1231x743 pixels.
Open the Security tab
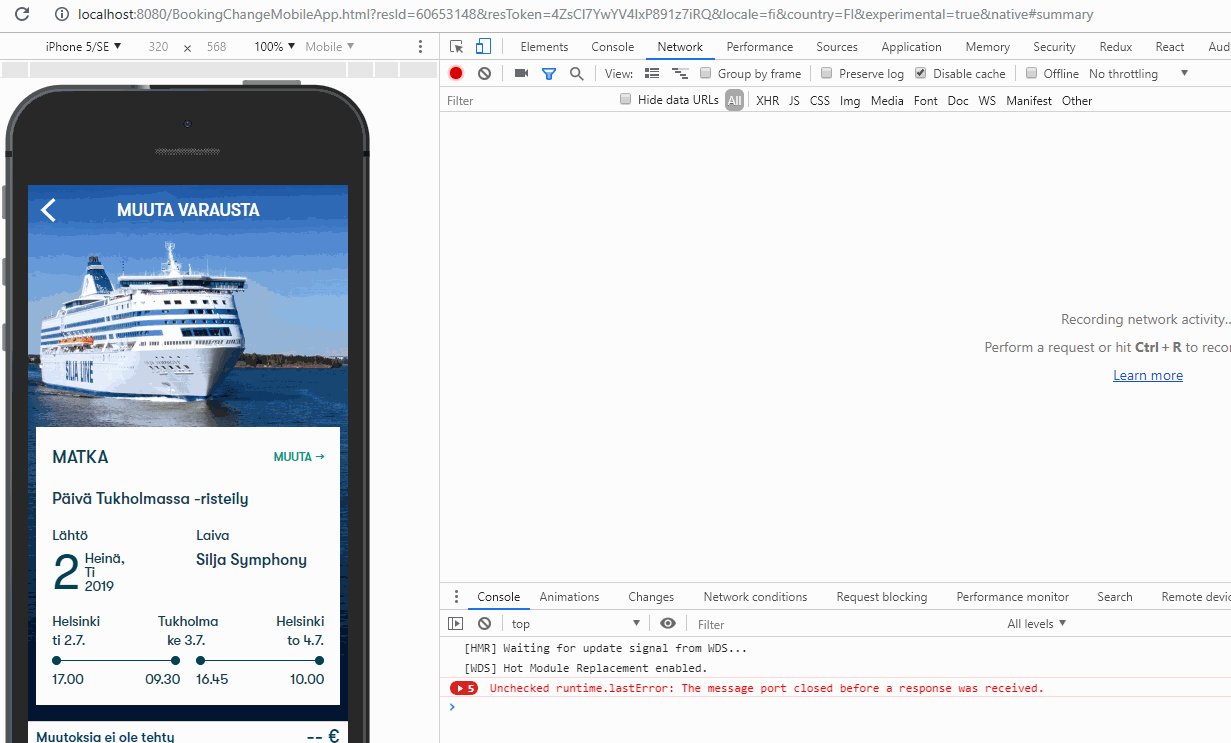pos(1054,47)
